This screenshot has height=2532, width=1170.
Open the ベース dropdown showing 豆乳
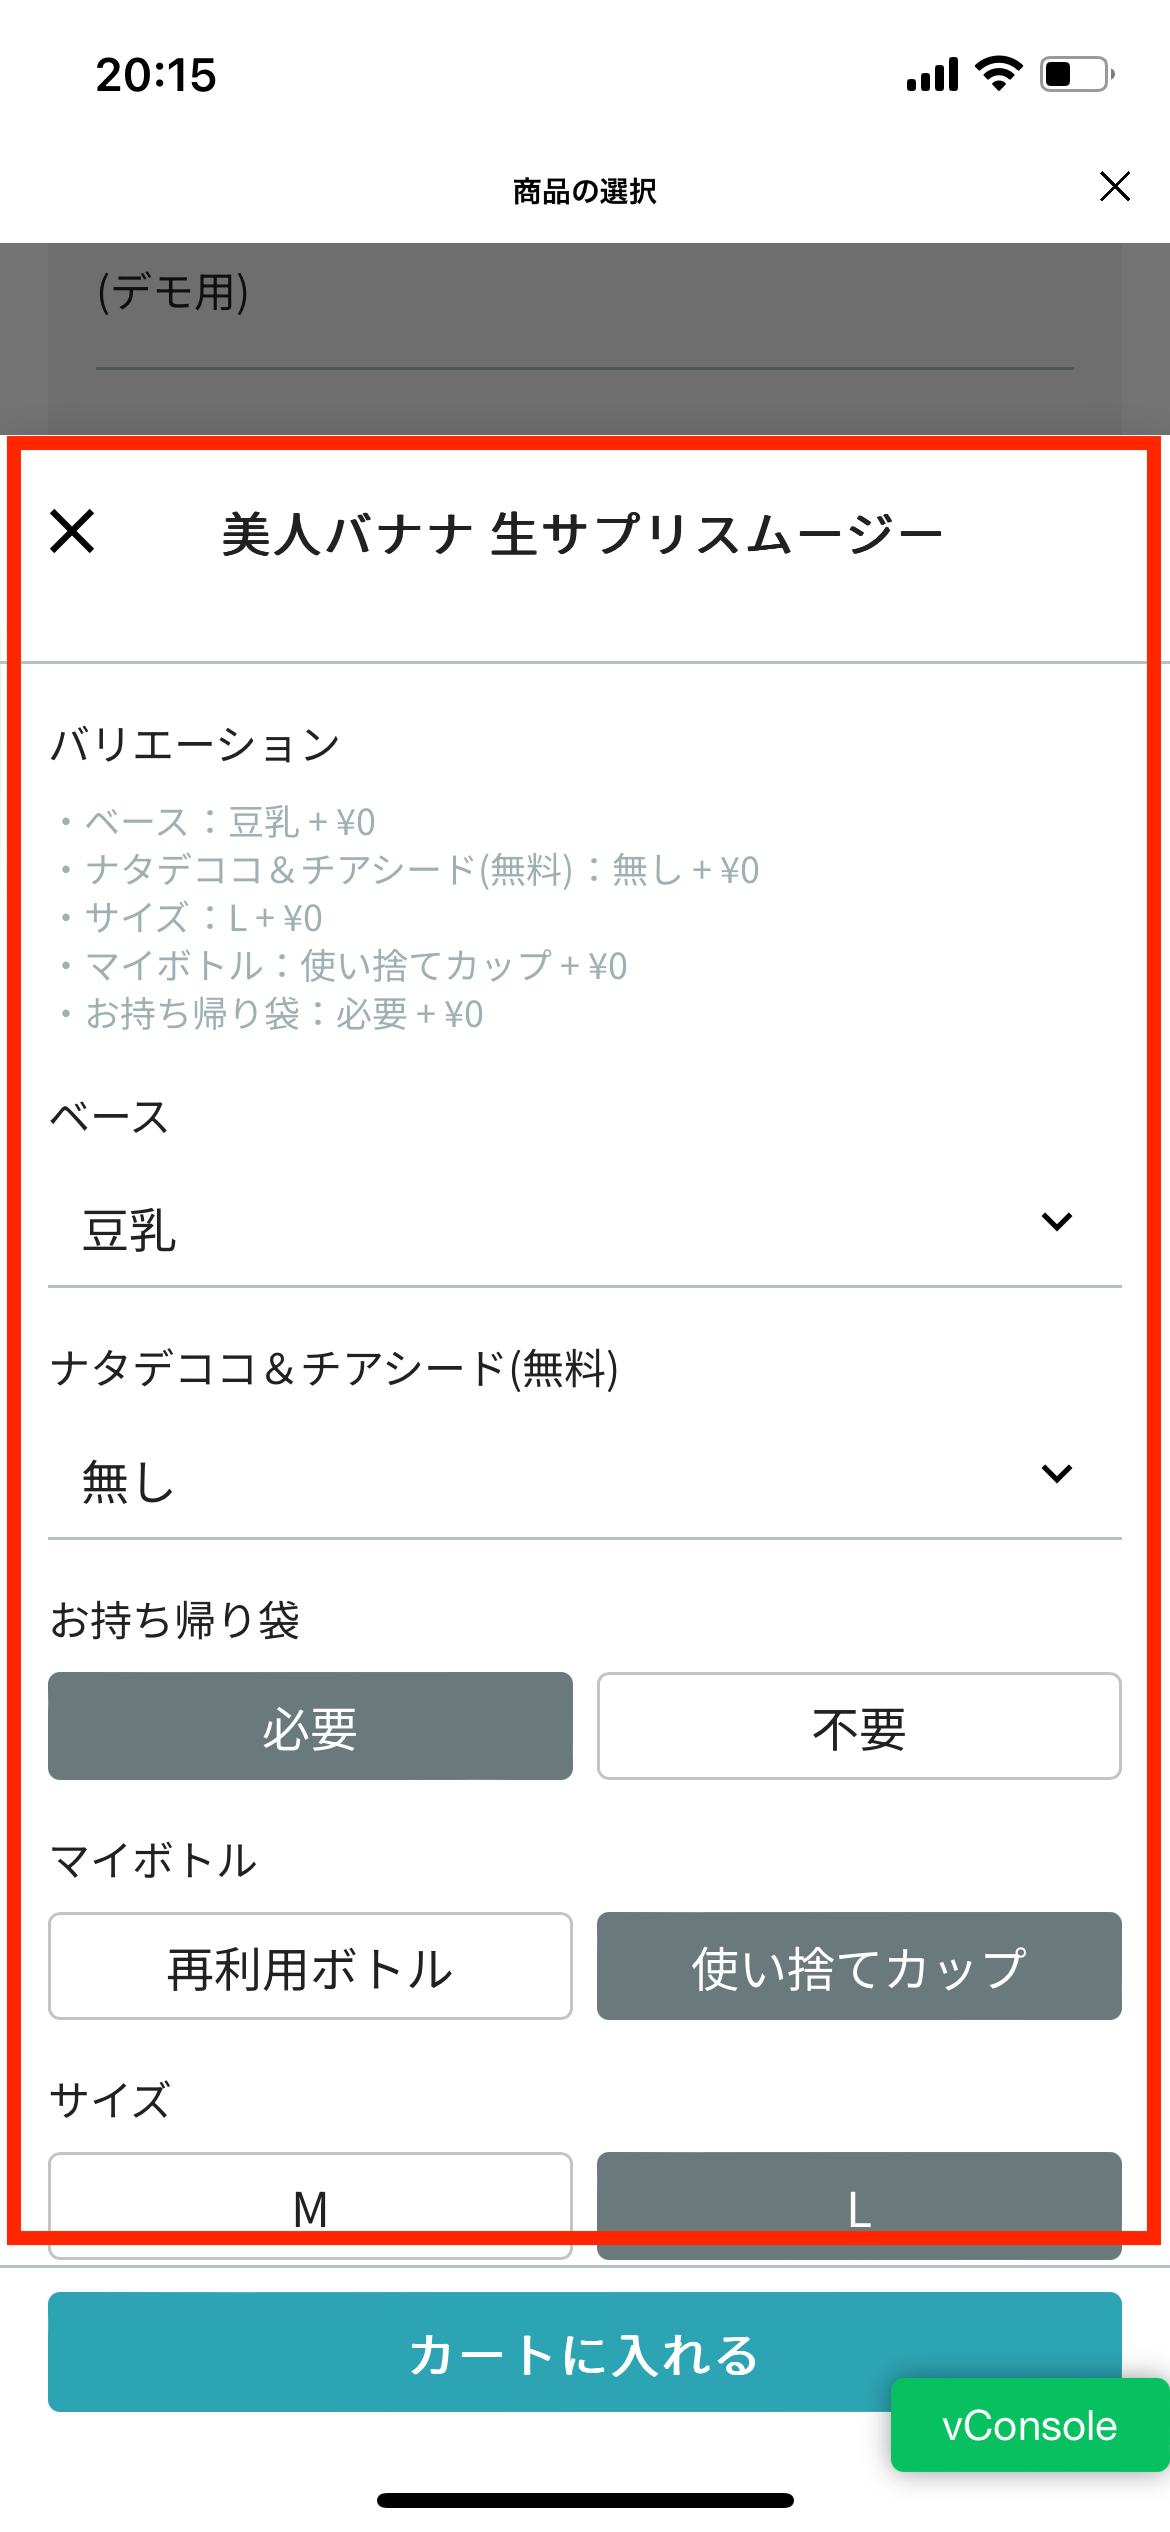[x=585, y=1230]
